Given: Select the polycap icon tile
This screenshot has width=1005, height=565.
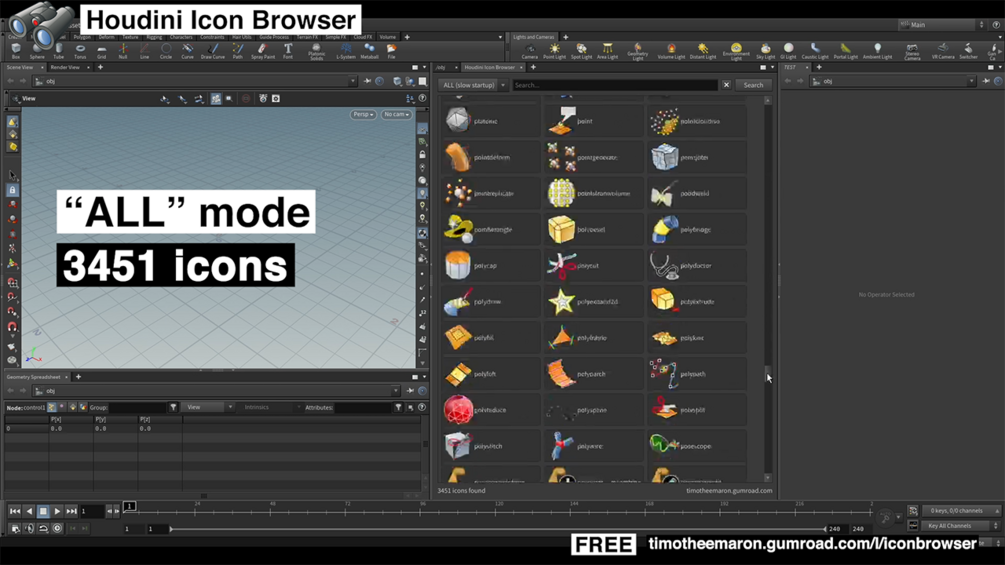Looking at the screenshot, I should pyautogui.click(x=491, y=265).
